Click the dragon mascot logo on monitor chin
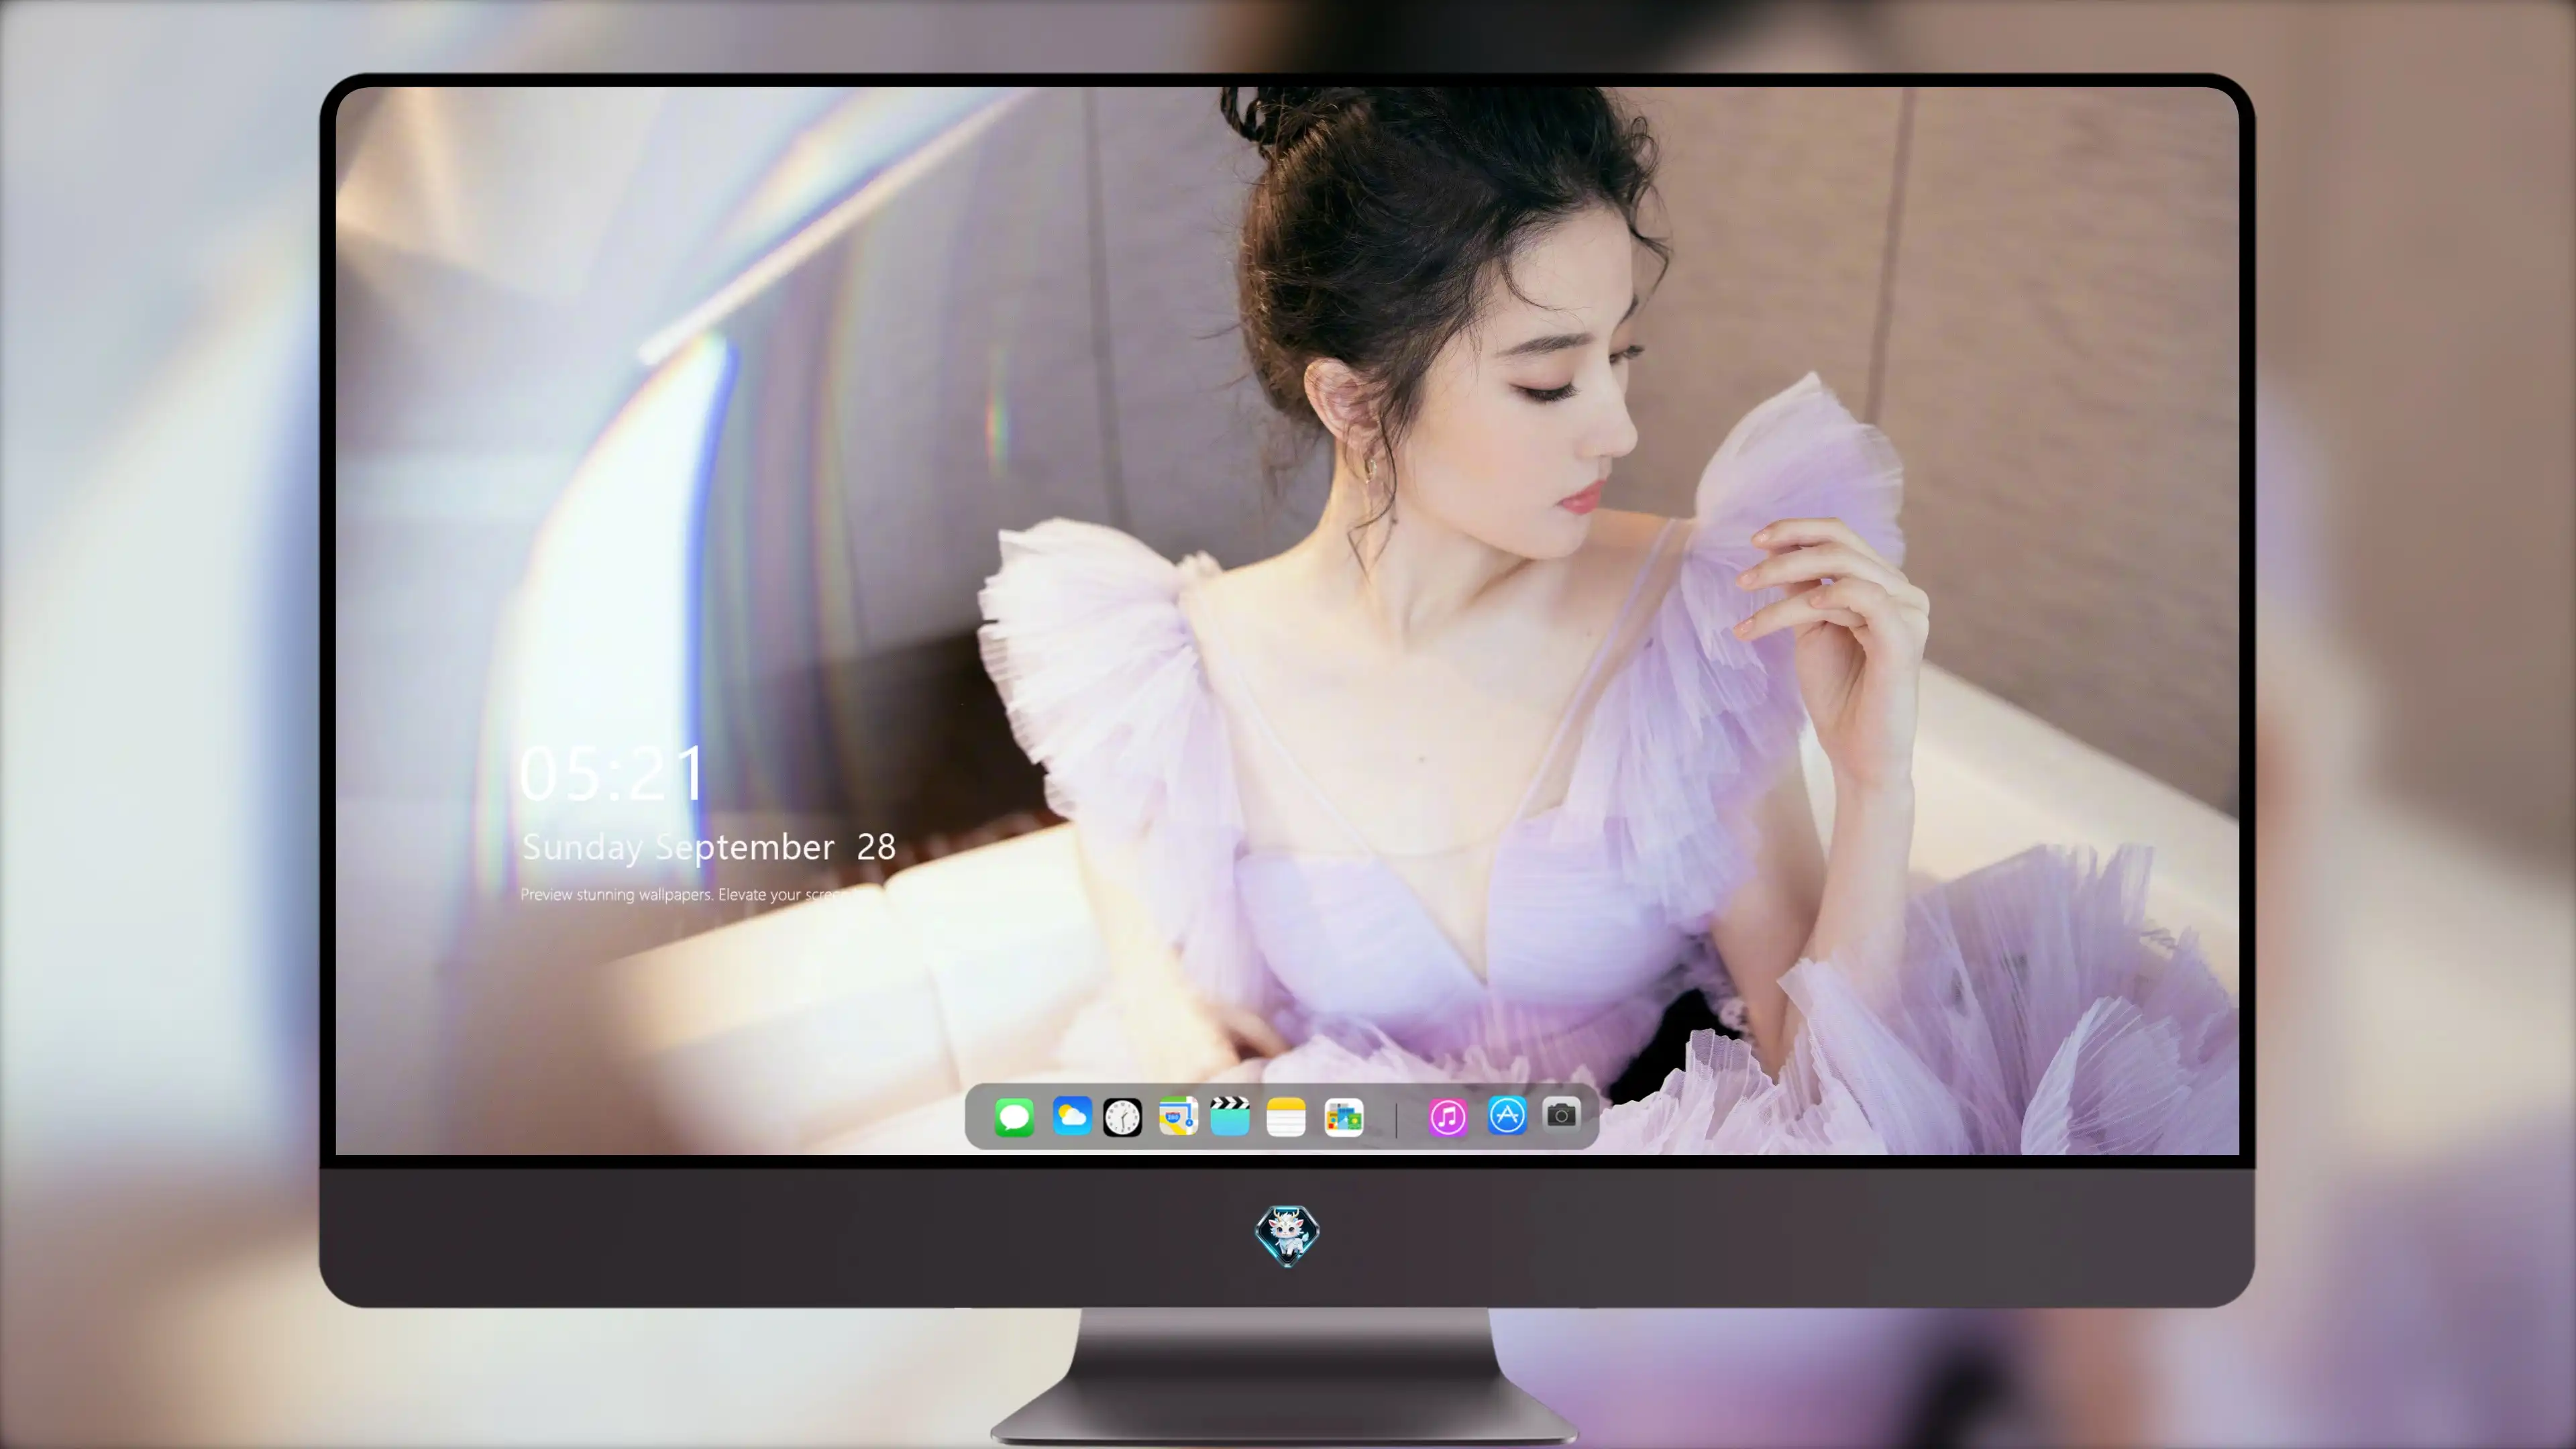 (x=1287, y=1236)
